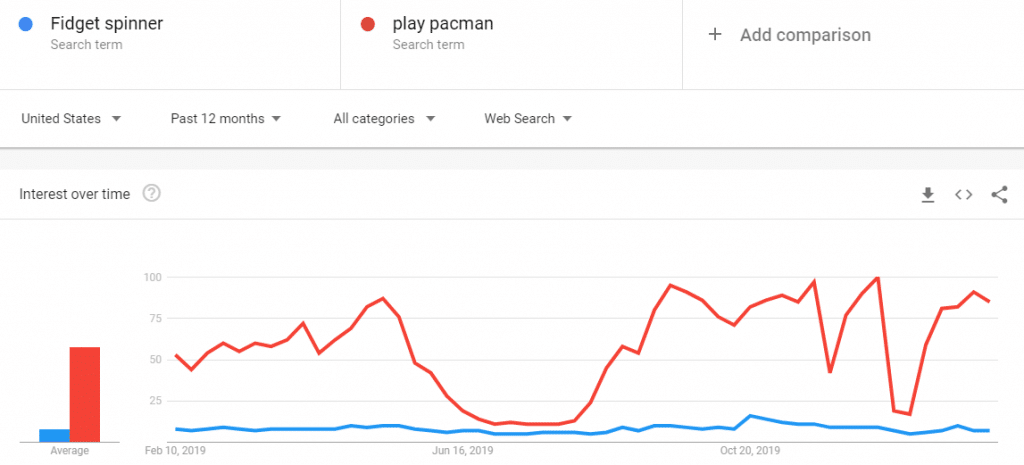Click the Jun 16, 2019 axis label

pos(463,451)
